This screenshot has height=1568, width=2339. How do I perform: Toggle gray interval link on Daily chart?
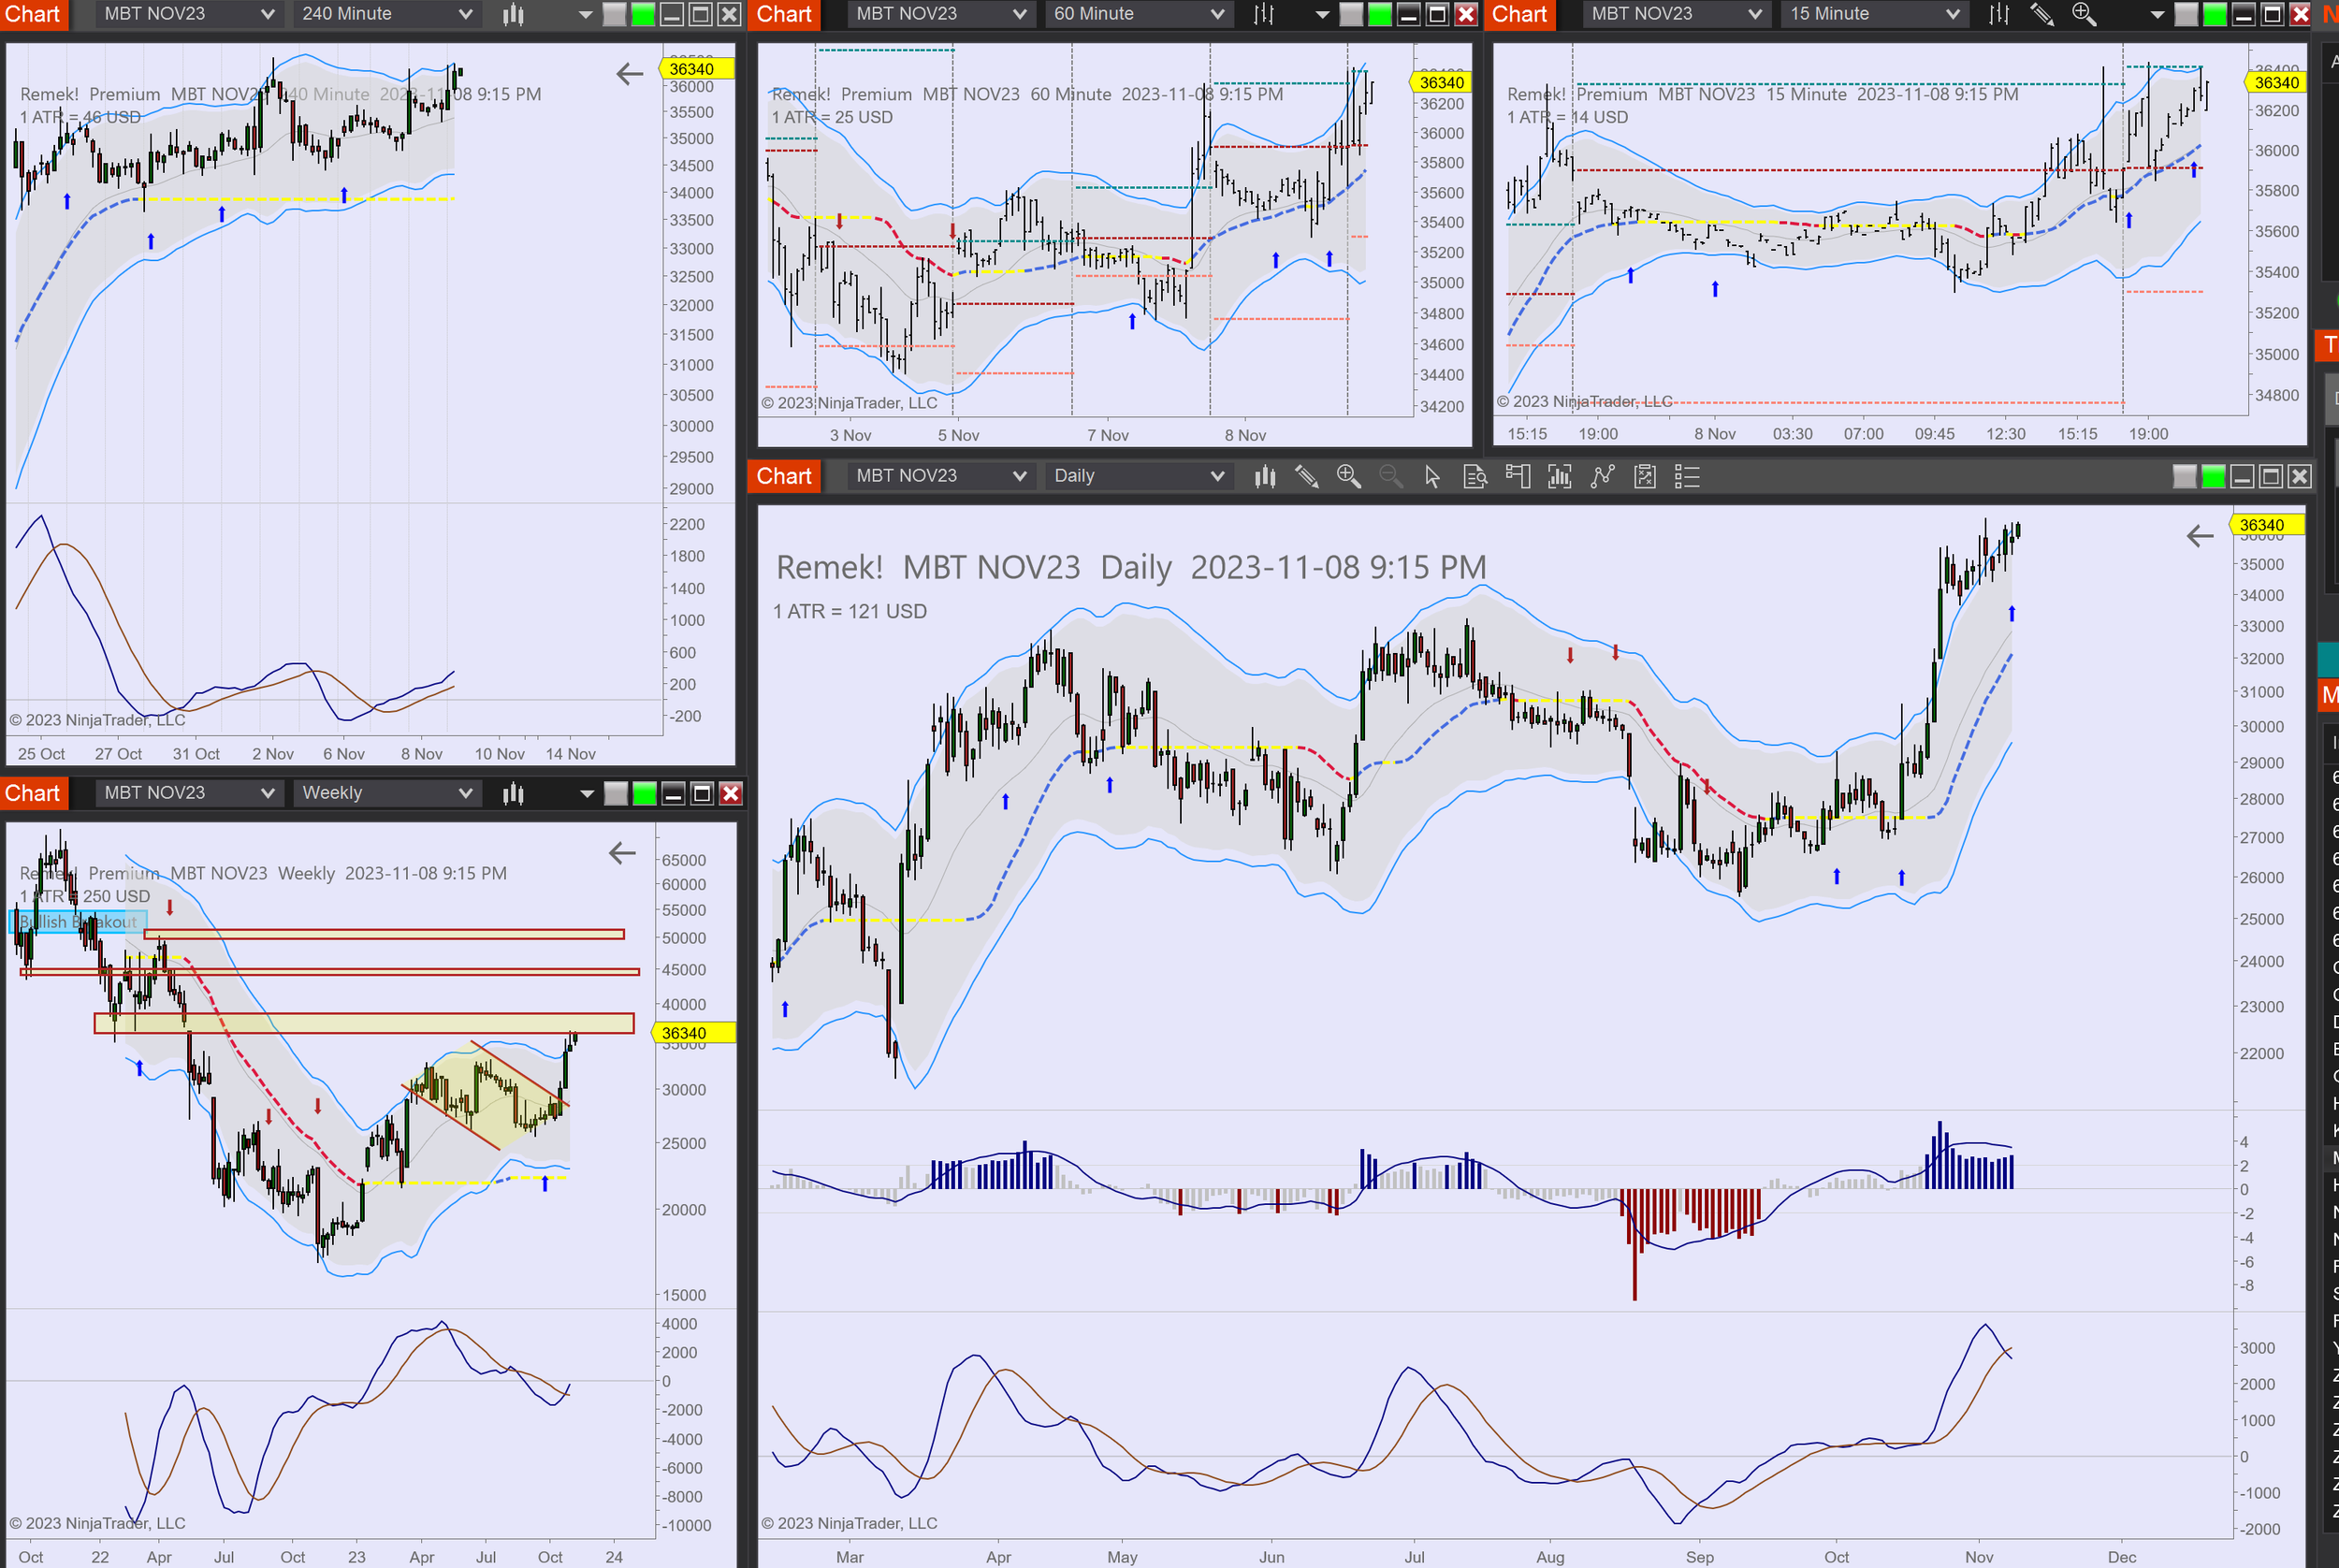click(2184, 477)
